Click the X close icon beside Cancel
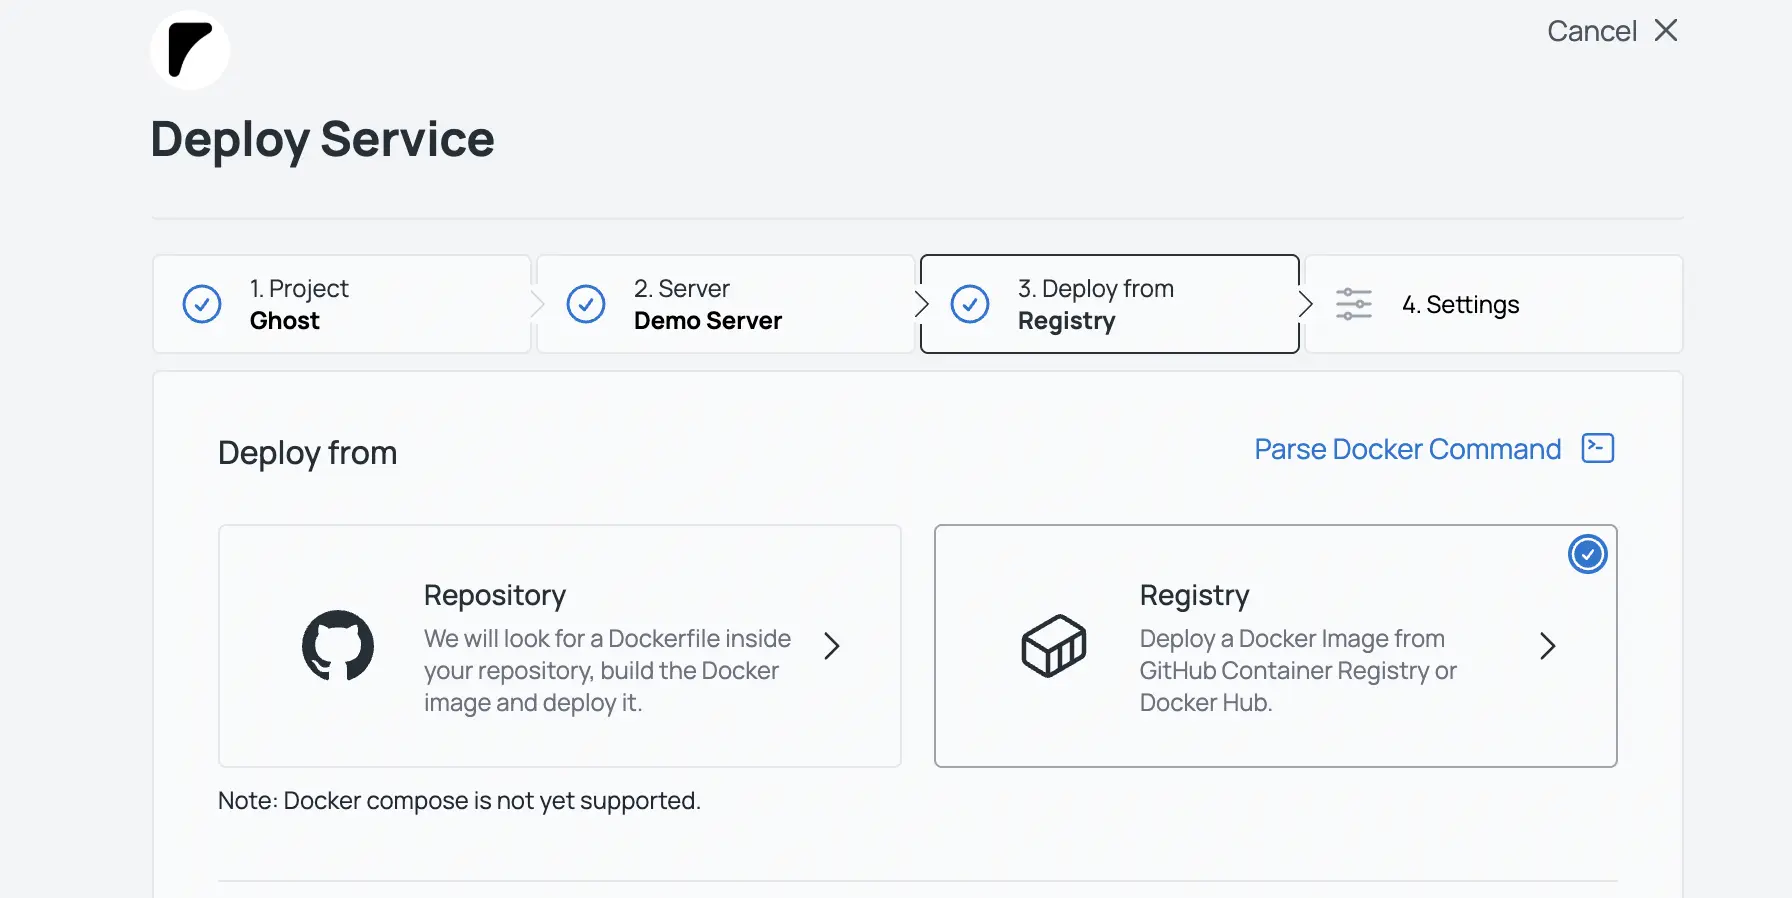The height and width of the screenshot is (898, 1792). [1666, 31]
